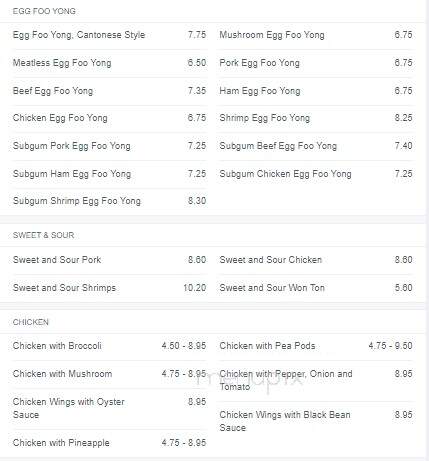This screenshot has width=429, height=461.
Task: Click Beef Egg Foo Yong row
Action: 109,91
